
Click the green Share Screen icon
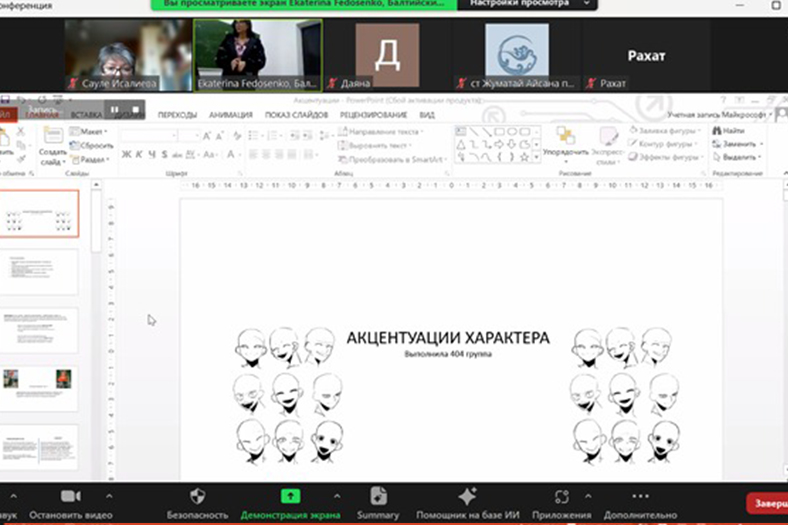(290, 497)
